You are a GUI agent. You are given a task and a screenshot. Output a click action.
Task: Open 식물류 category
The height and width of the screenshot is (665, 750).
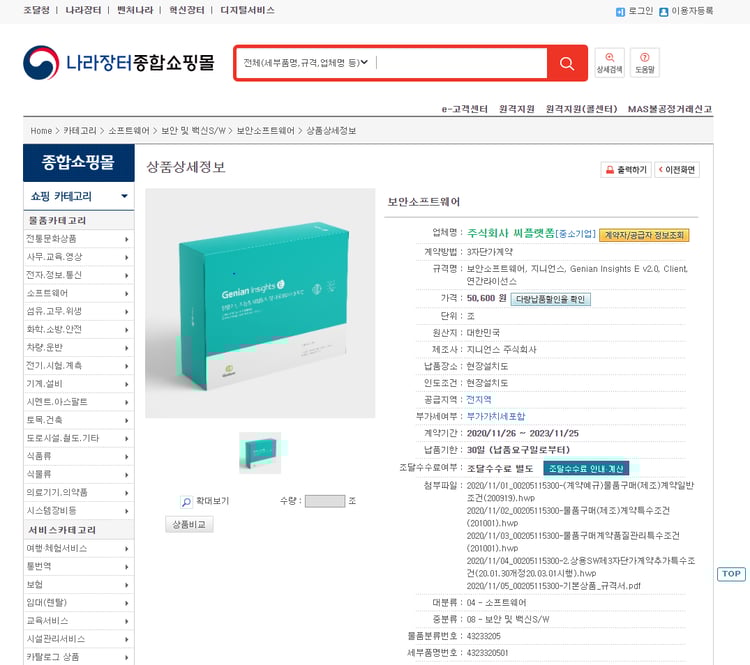point(78,475)
